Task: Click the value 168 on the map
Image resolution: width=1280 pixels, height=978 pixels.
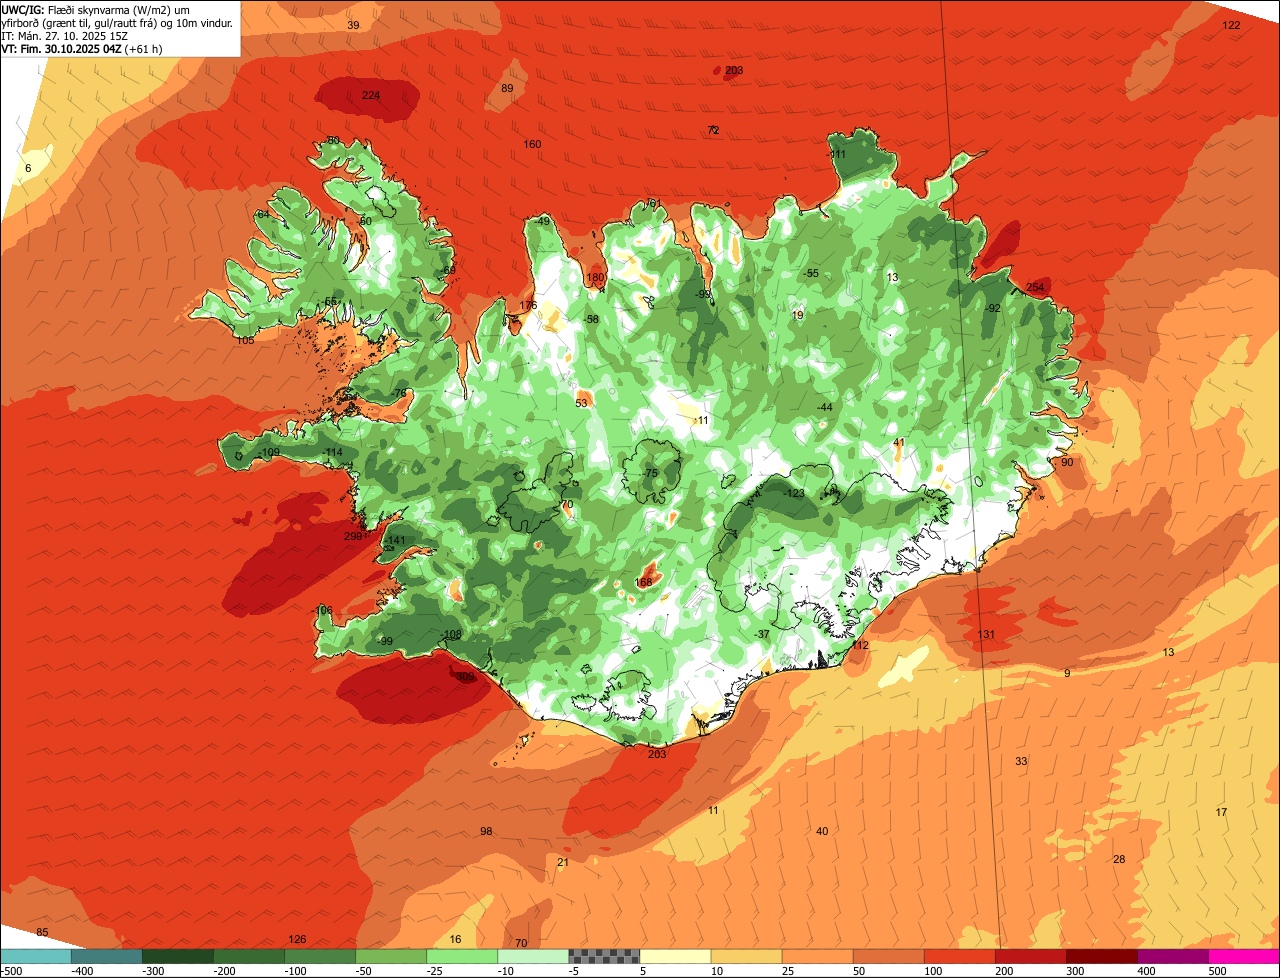Action: coord(643,582)
